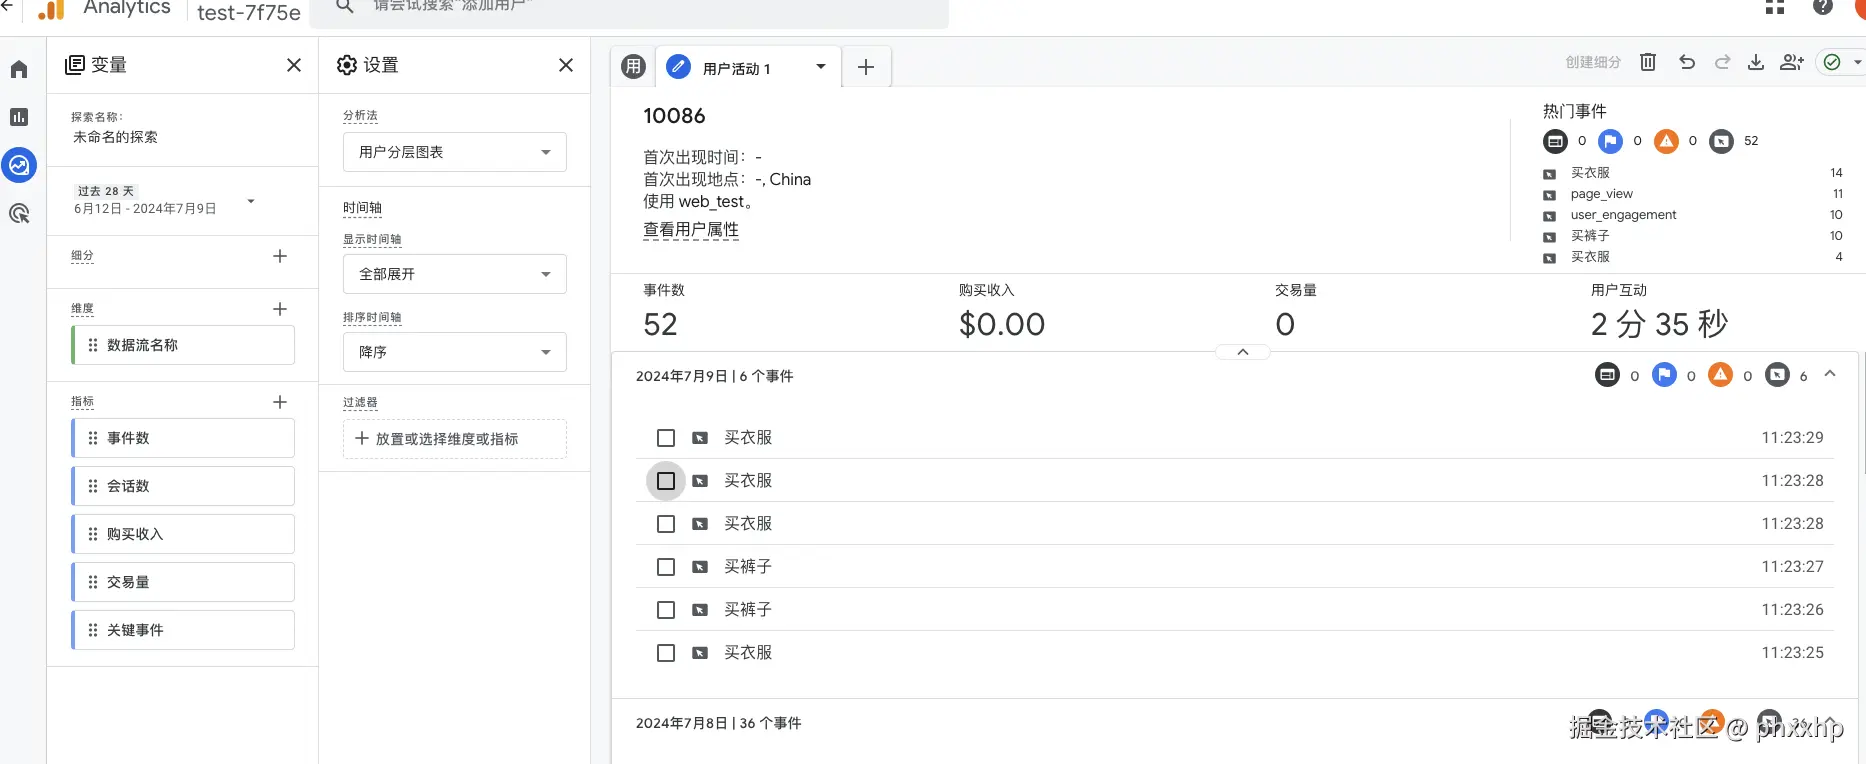Open the Home icon in left sidebar
The width and height of the screenshot is (1866, 764).
(19, 69)
